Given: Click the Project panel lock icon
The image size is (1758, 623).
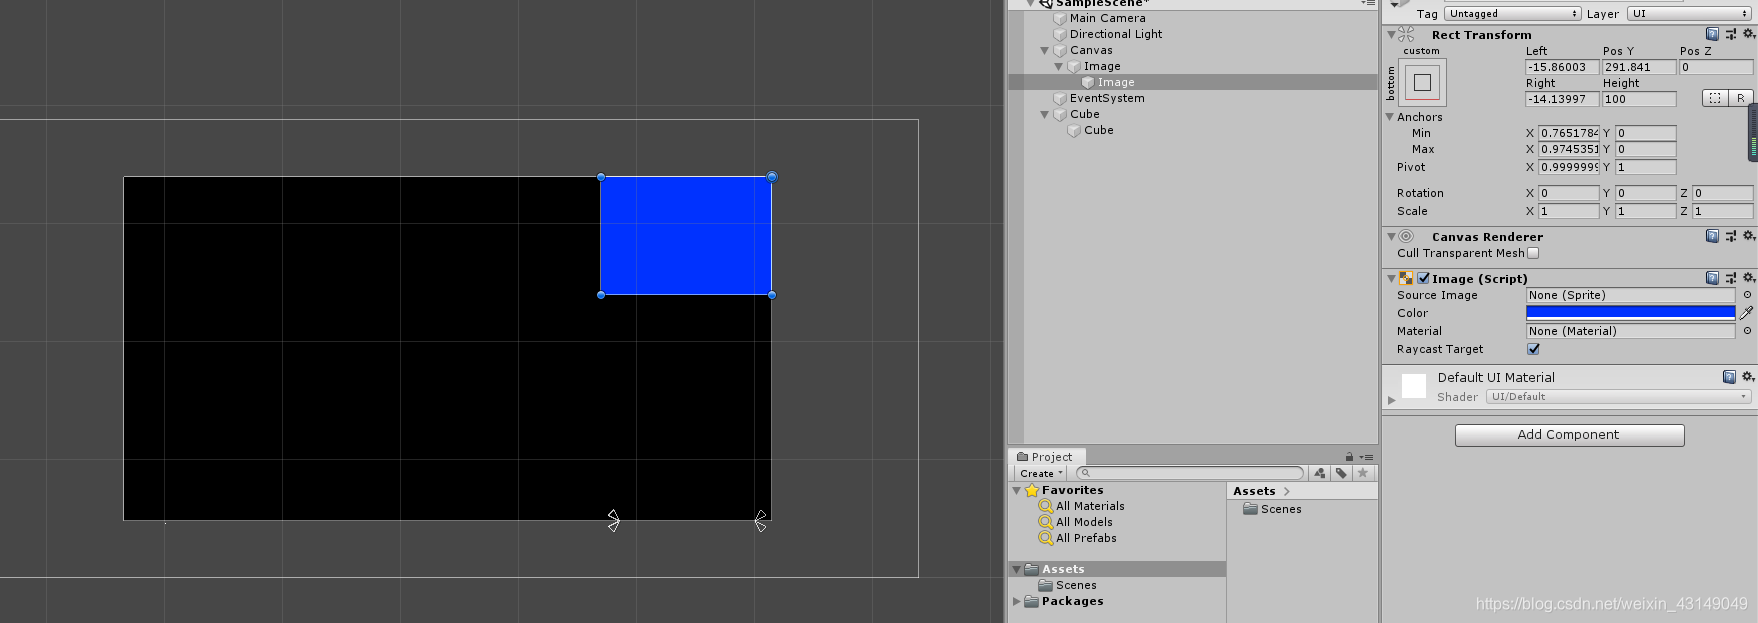Looking at the screenshot, I should (x=1349, y=457).
